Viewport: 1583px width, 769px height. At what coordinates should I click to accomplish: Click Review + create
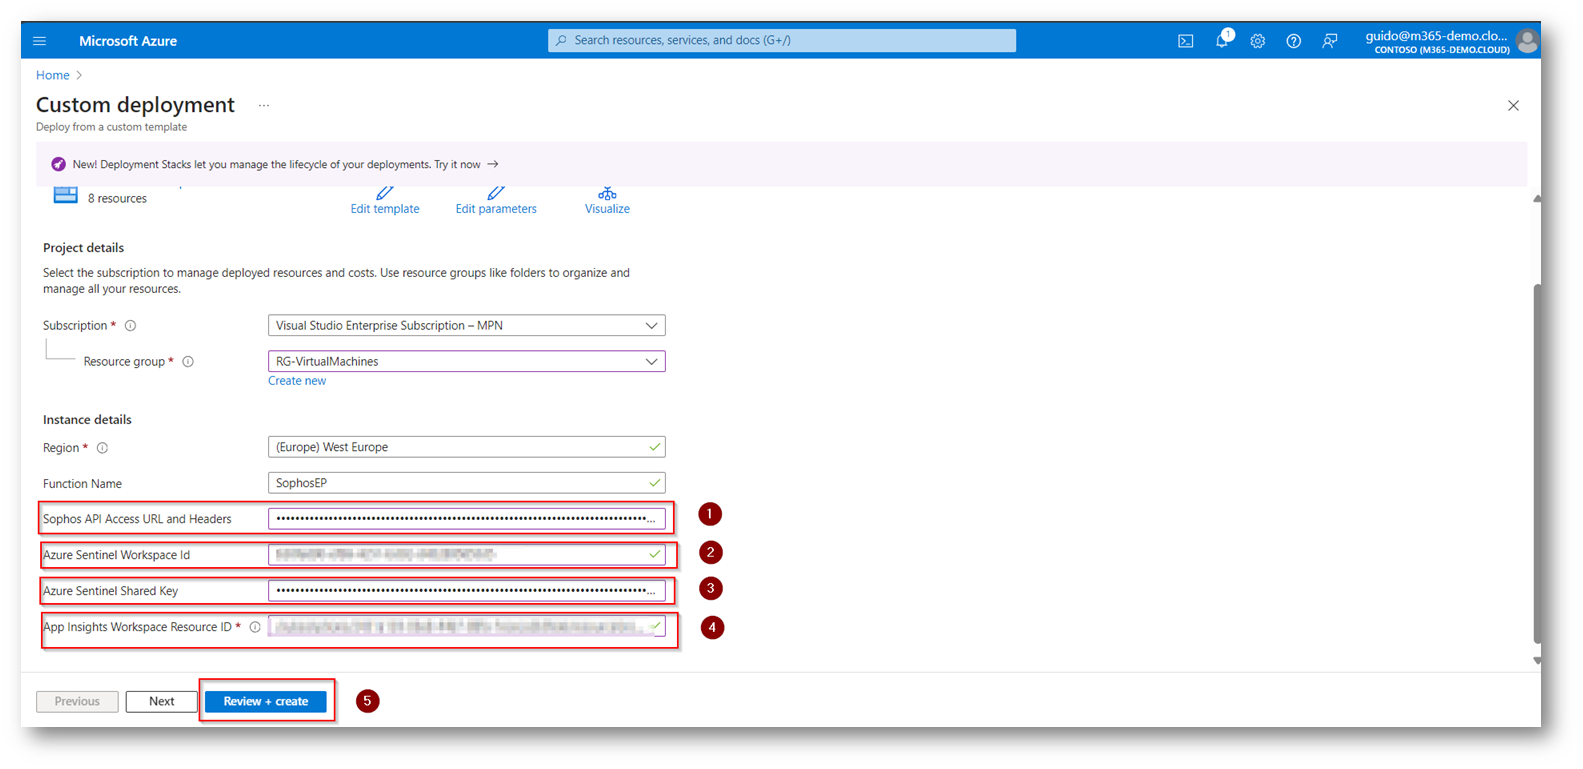click(x=266, y=702)
